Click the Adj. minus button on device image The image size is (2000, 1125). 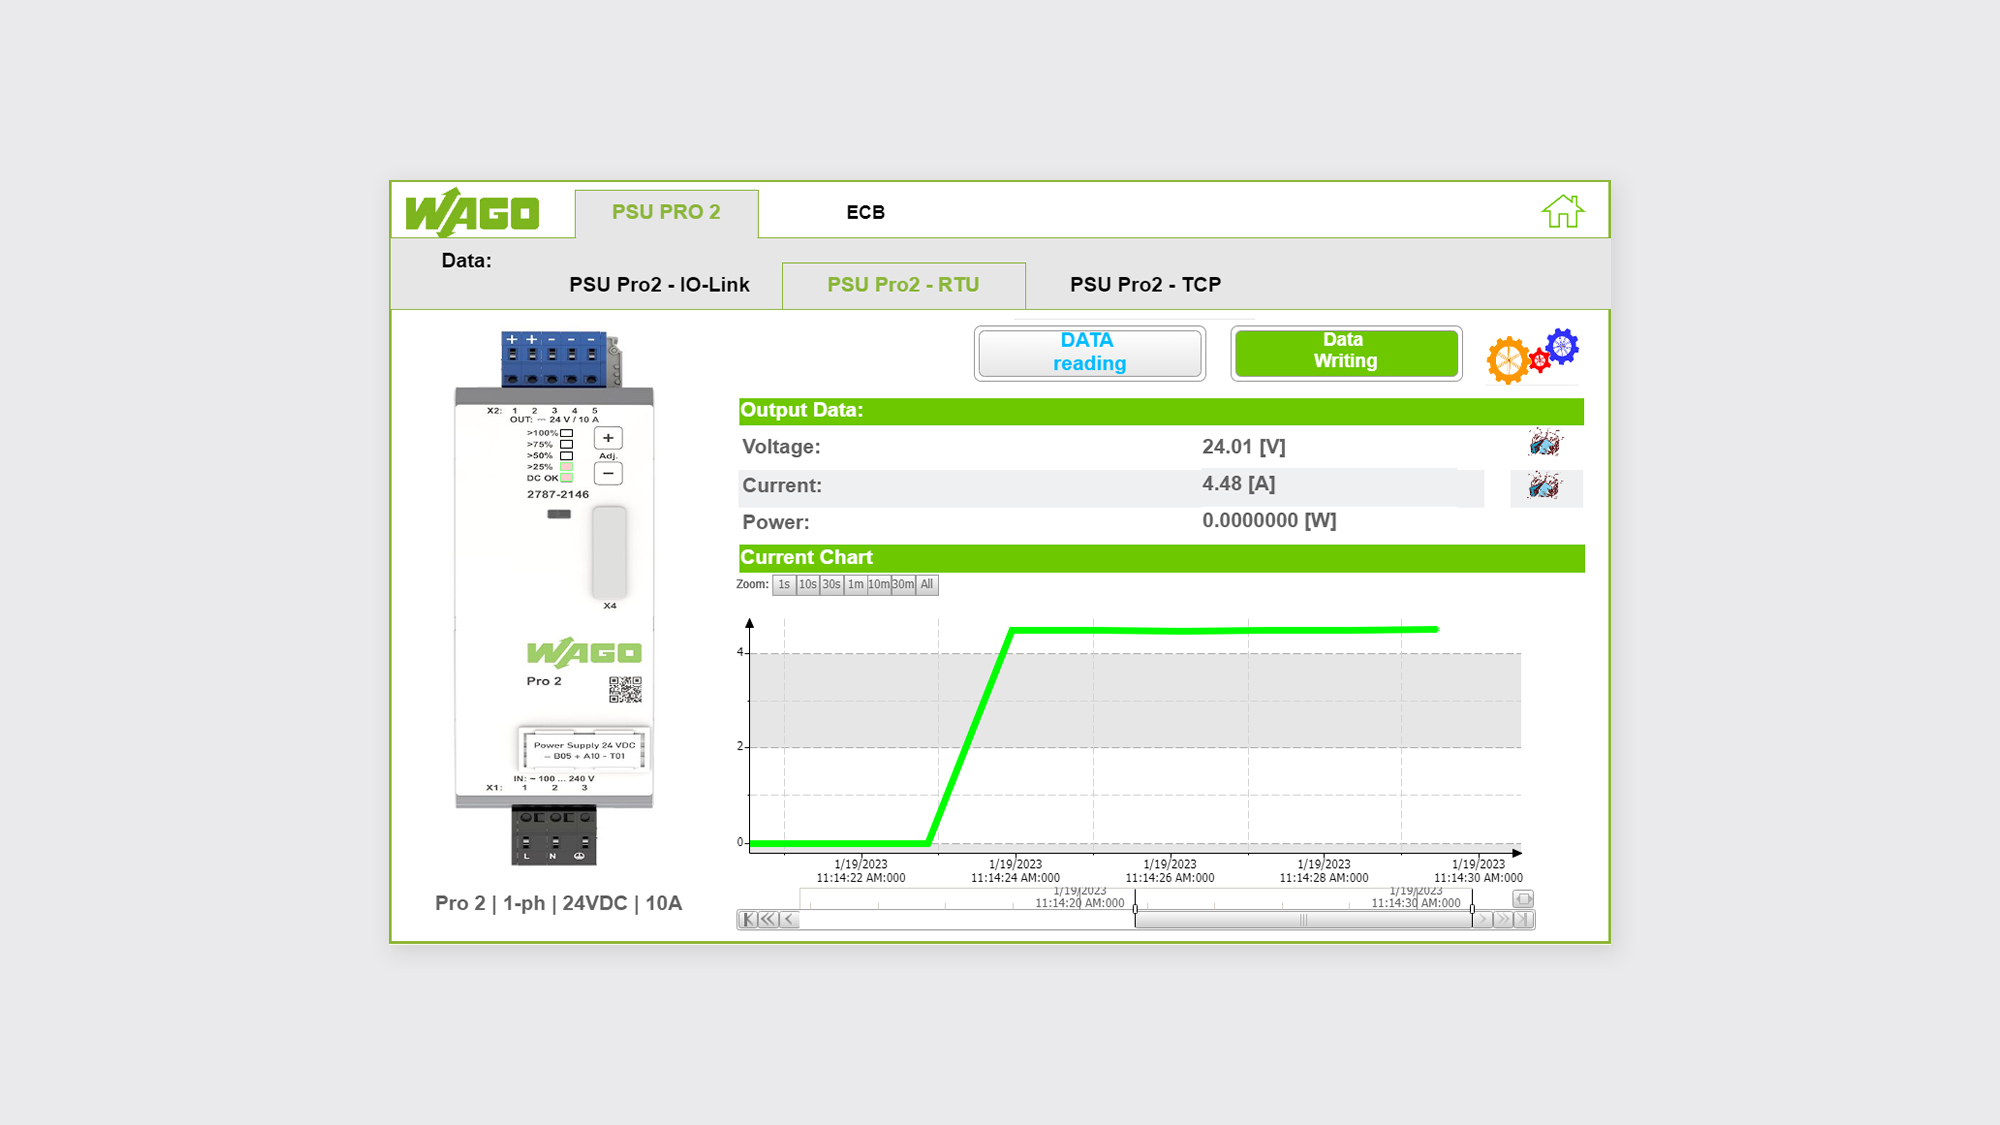(608, 473)
